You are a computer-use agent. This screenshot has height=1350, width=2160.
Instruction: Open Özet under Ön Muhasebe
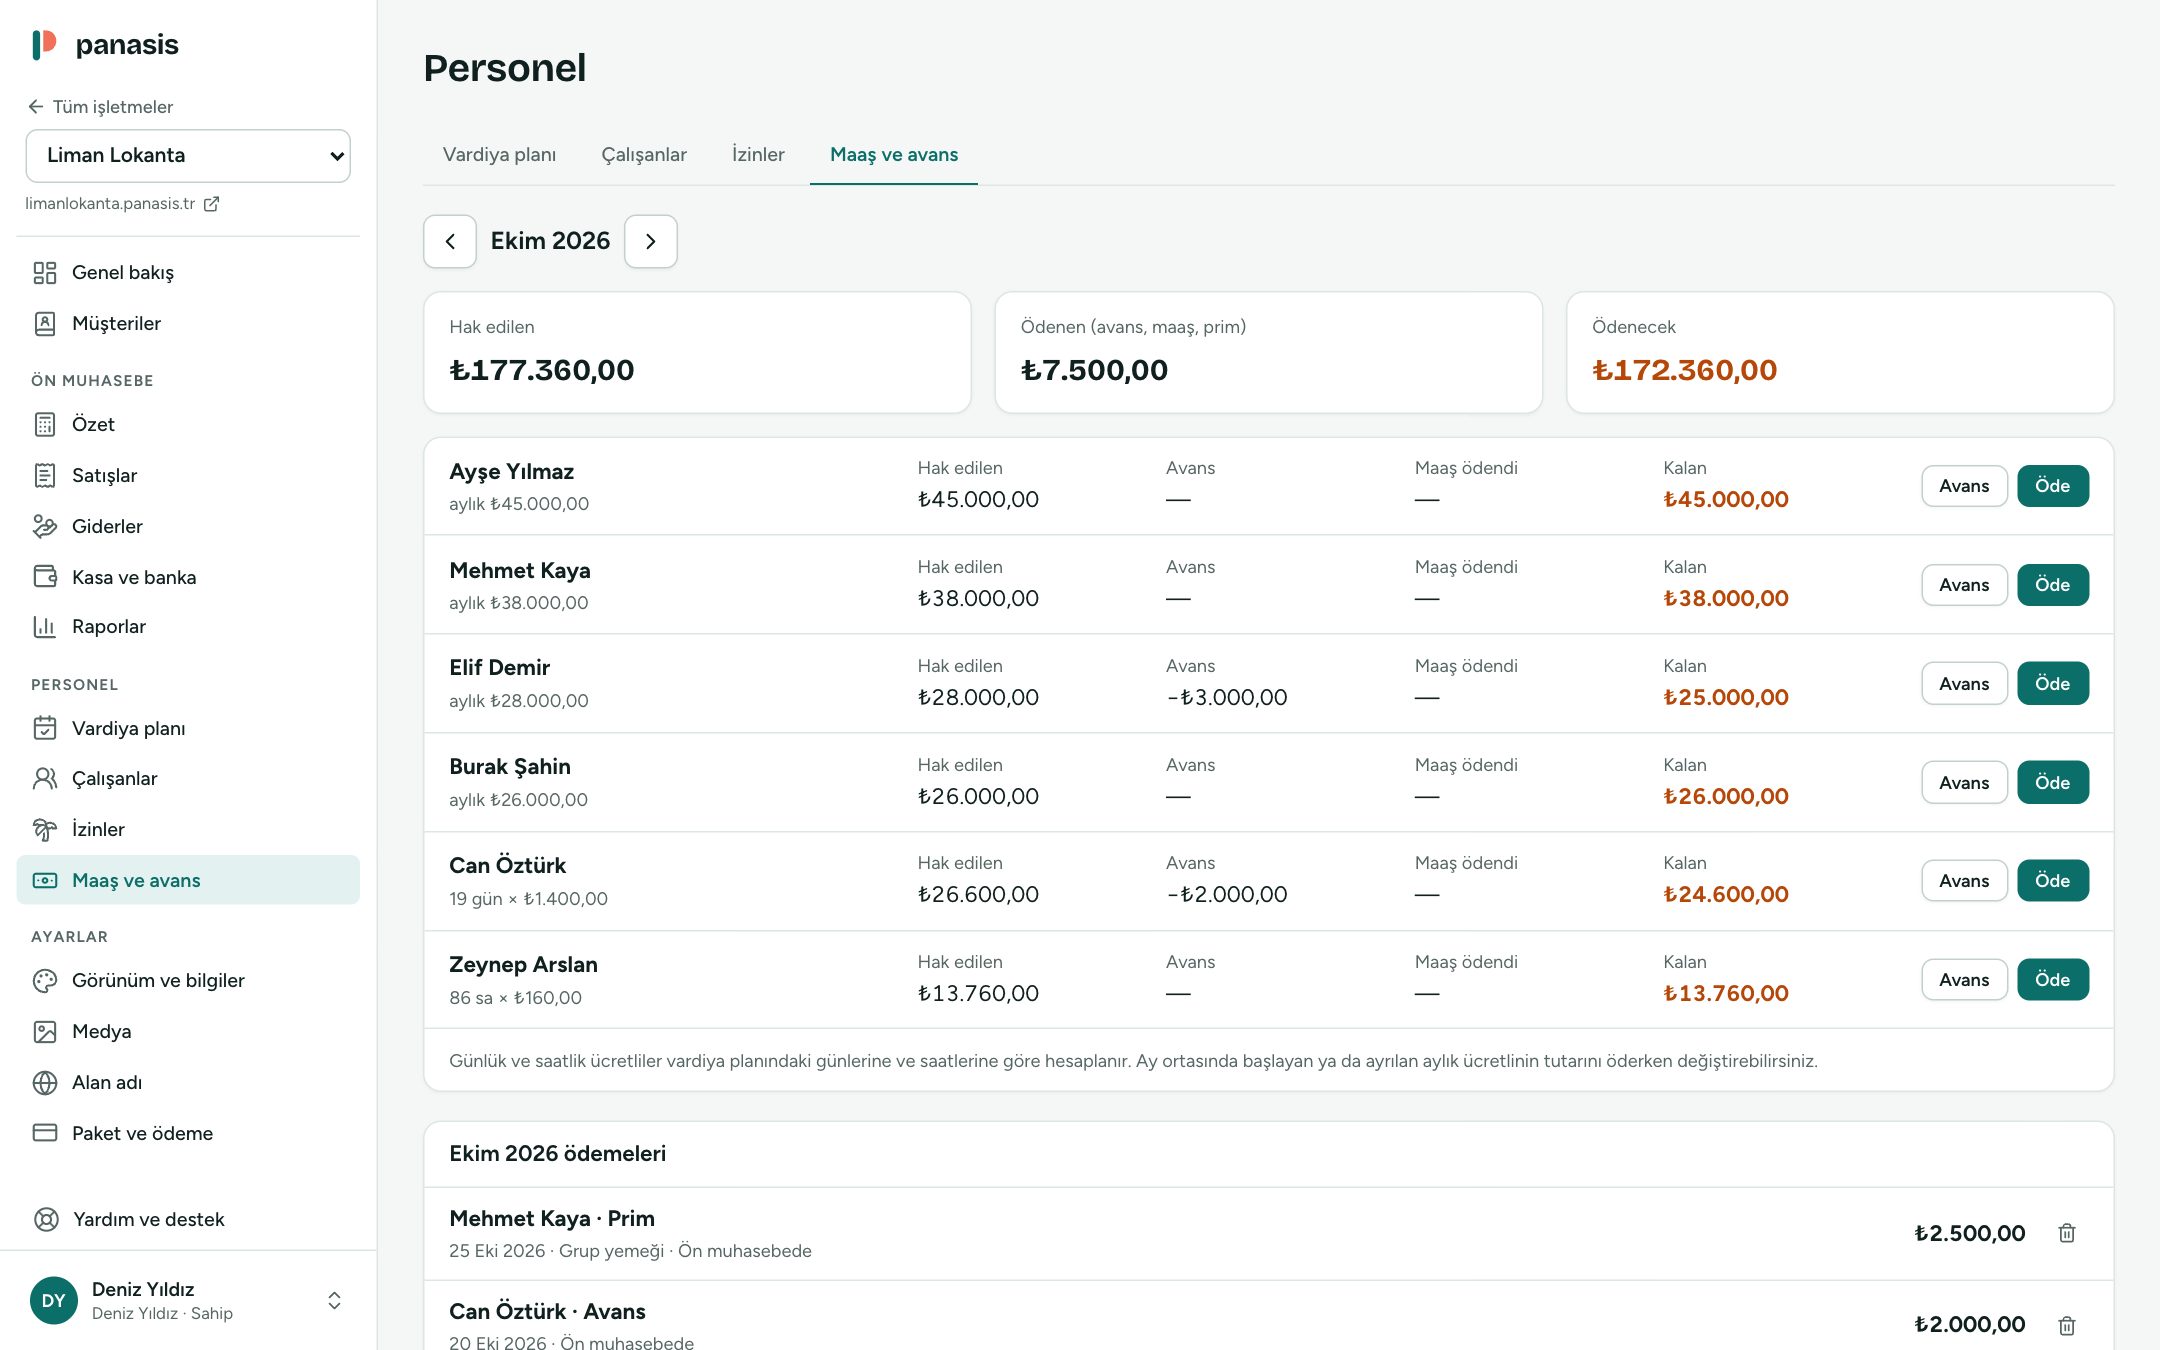(188, 424)
